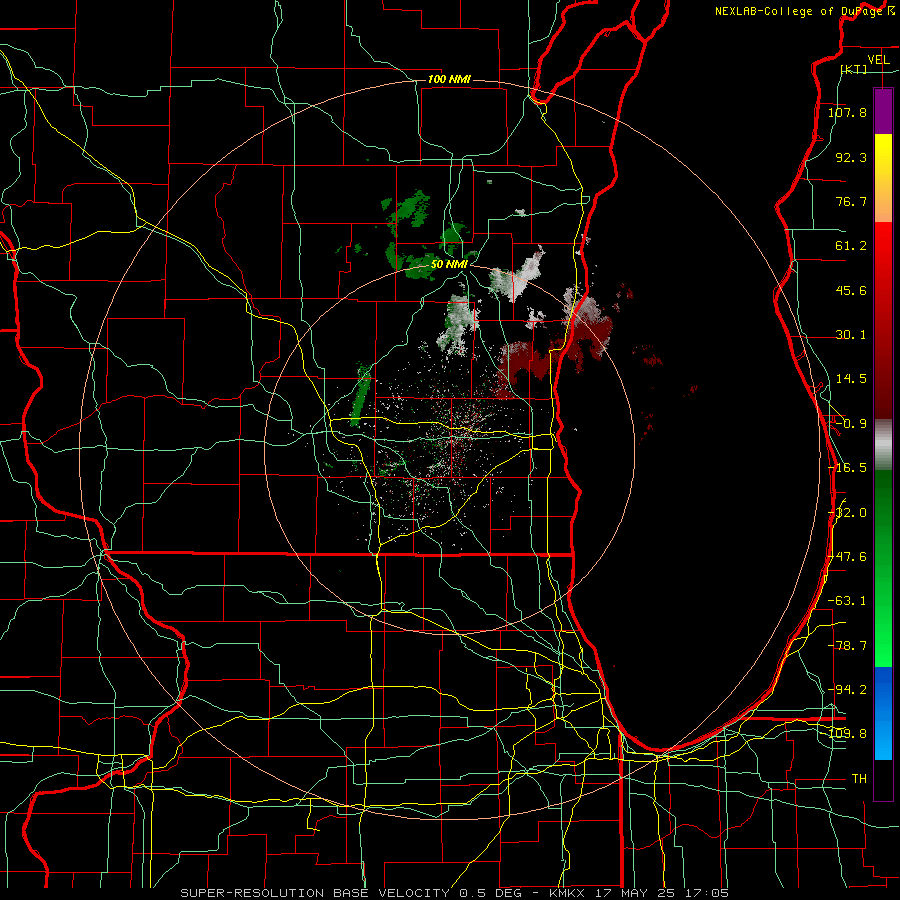900x900 pixels.
Task: Click the -63.1 legend value
Action: tap(847, 601)
